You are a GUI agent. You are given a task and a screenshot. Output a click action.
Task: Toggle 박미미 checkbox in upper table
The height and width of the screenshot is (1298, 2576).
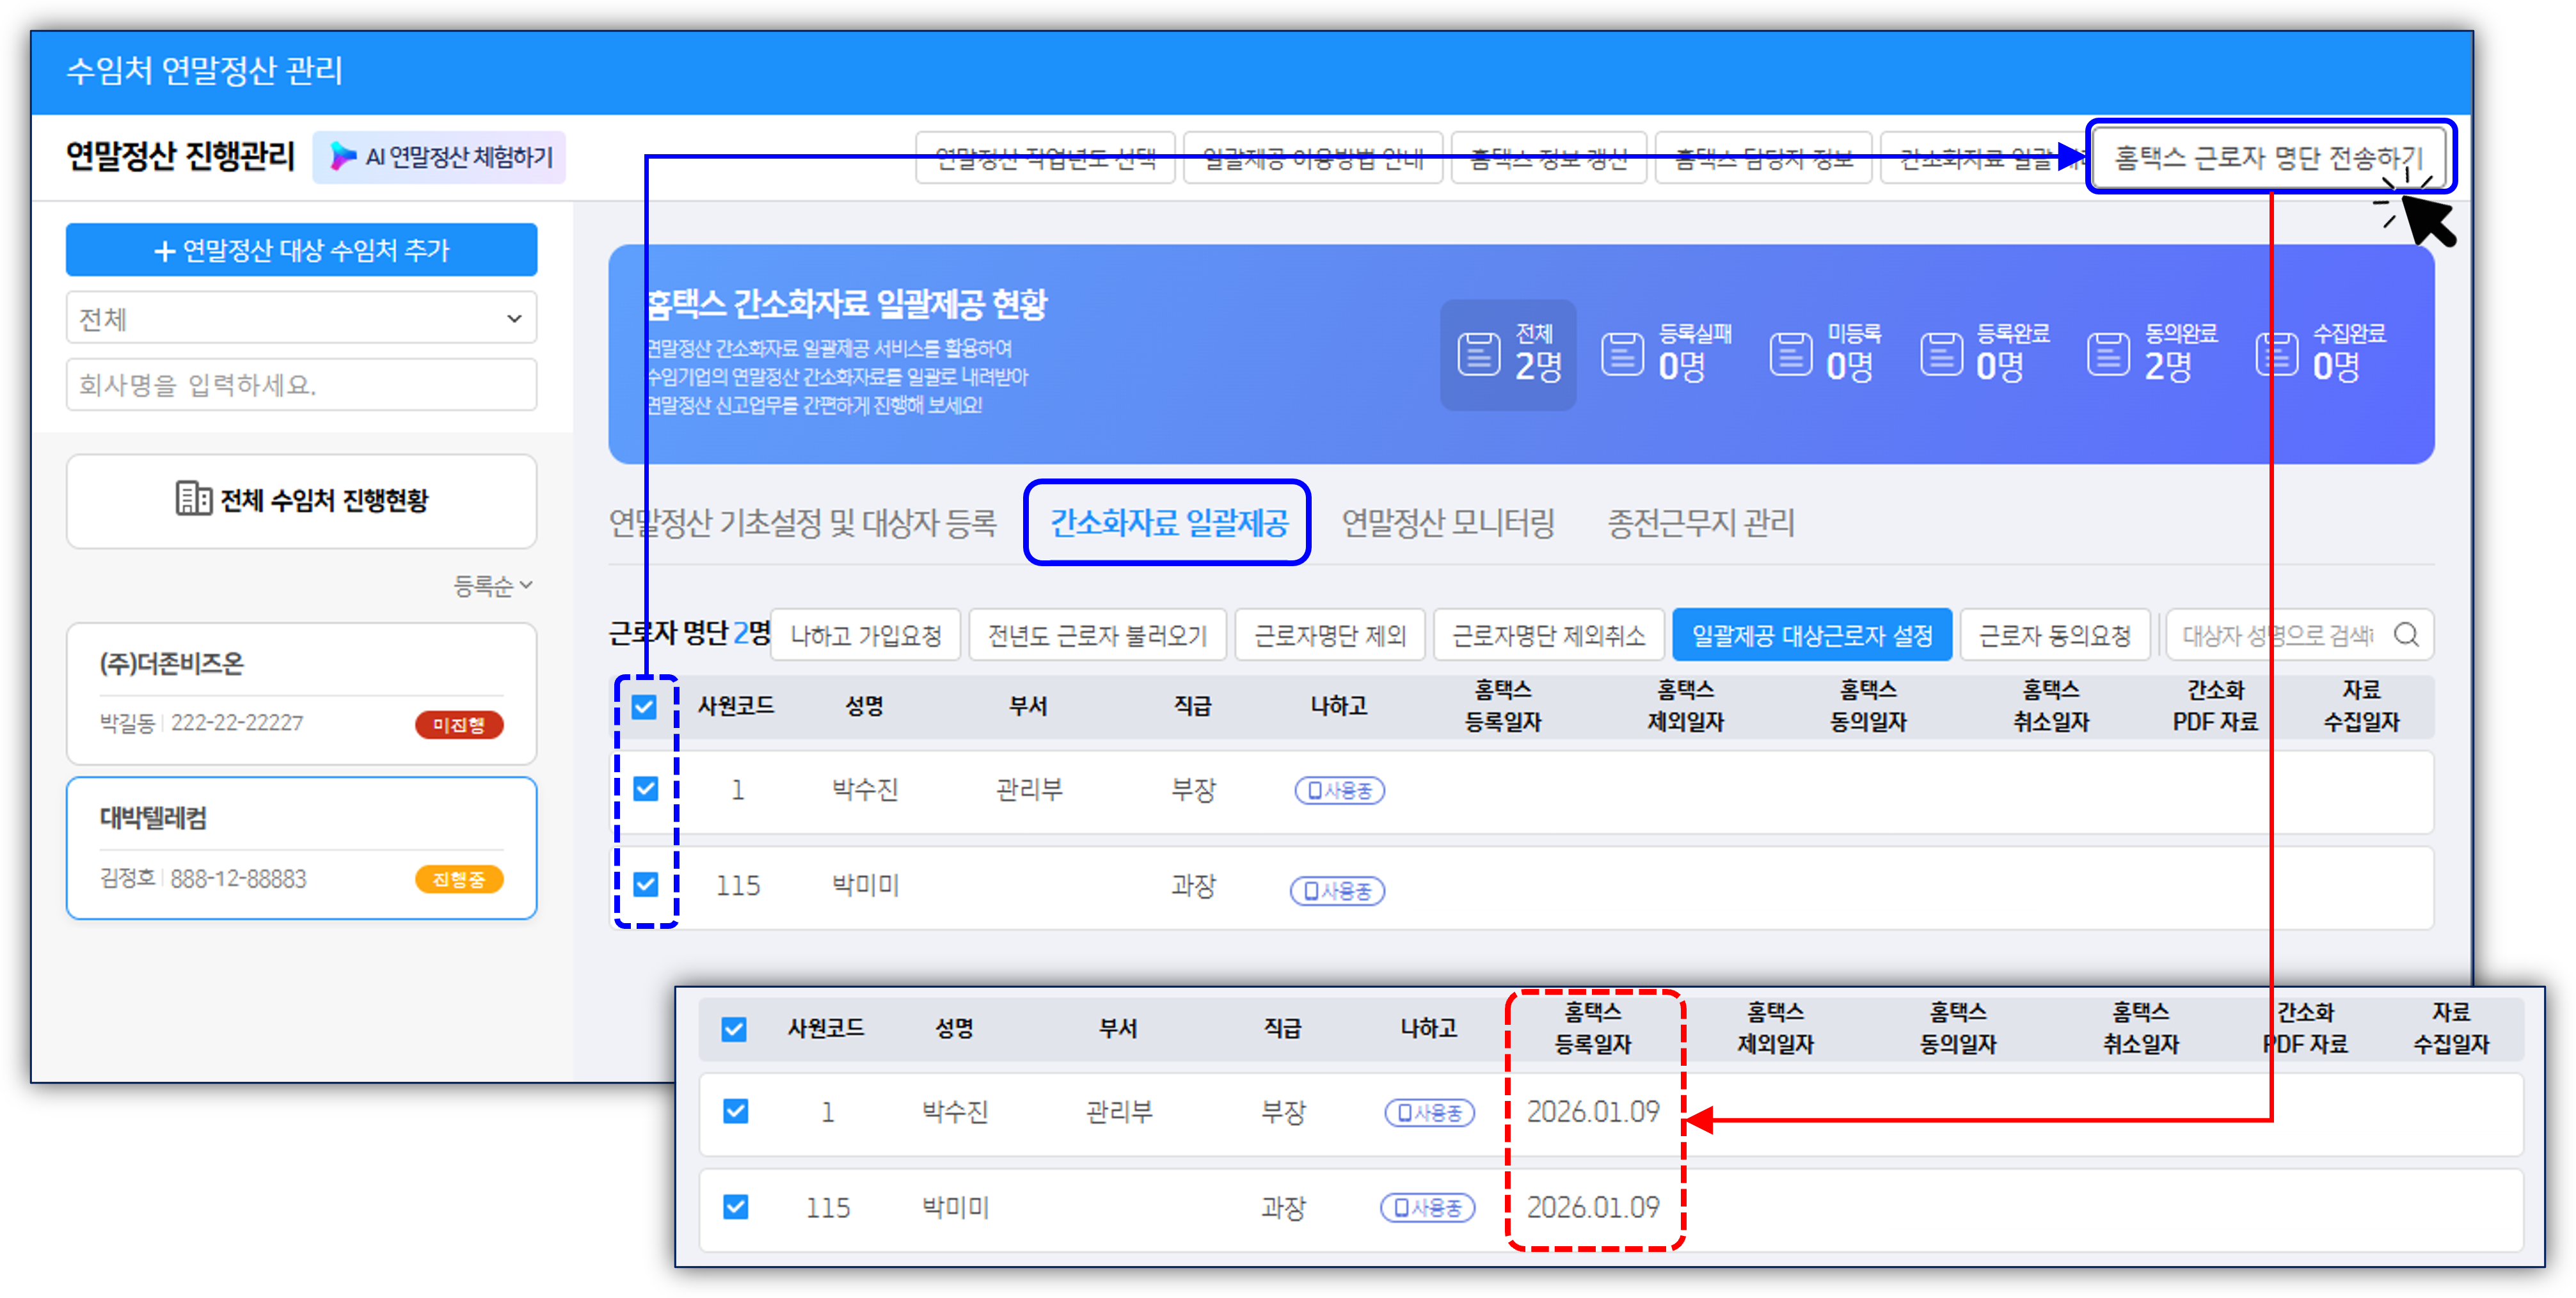(x=646, y=884)
